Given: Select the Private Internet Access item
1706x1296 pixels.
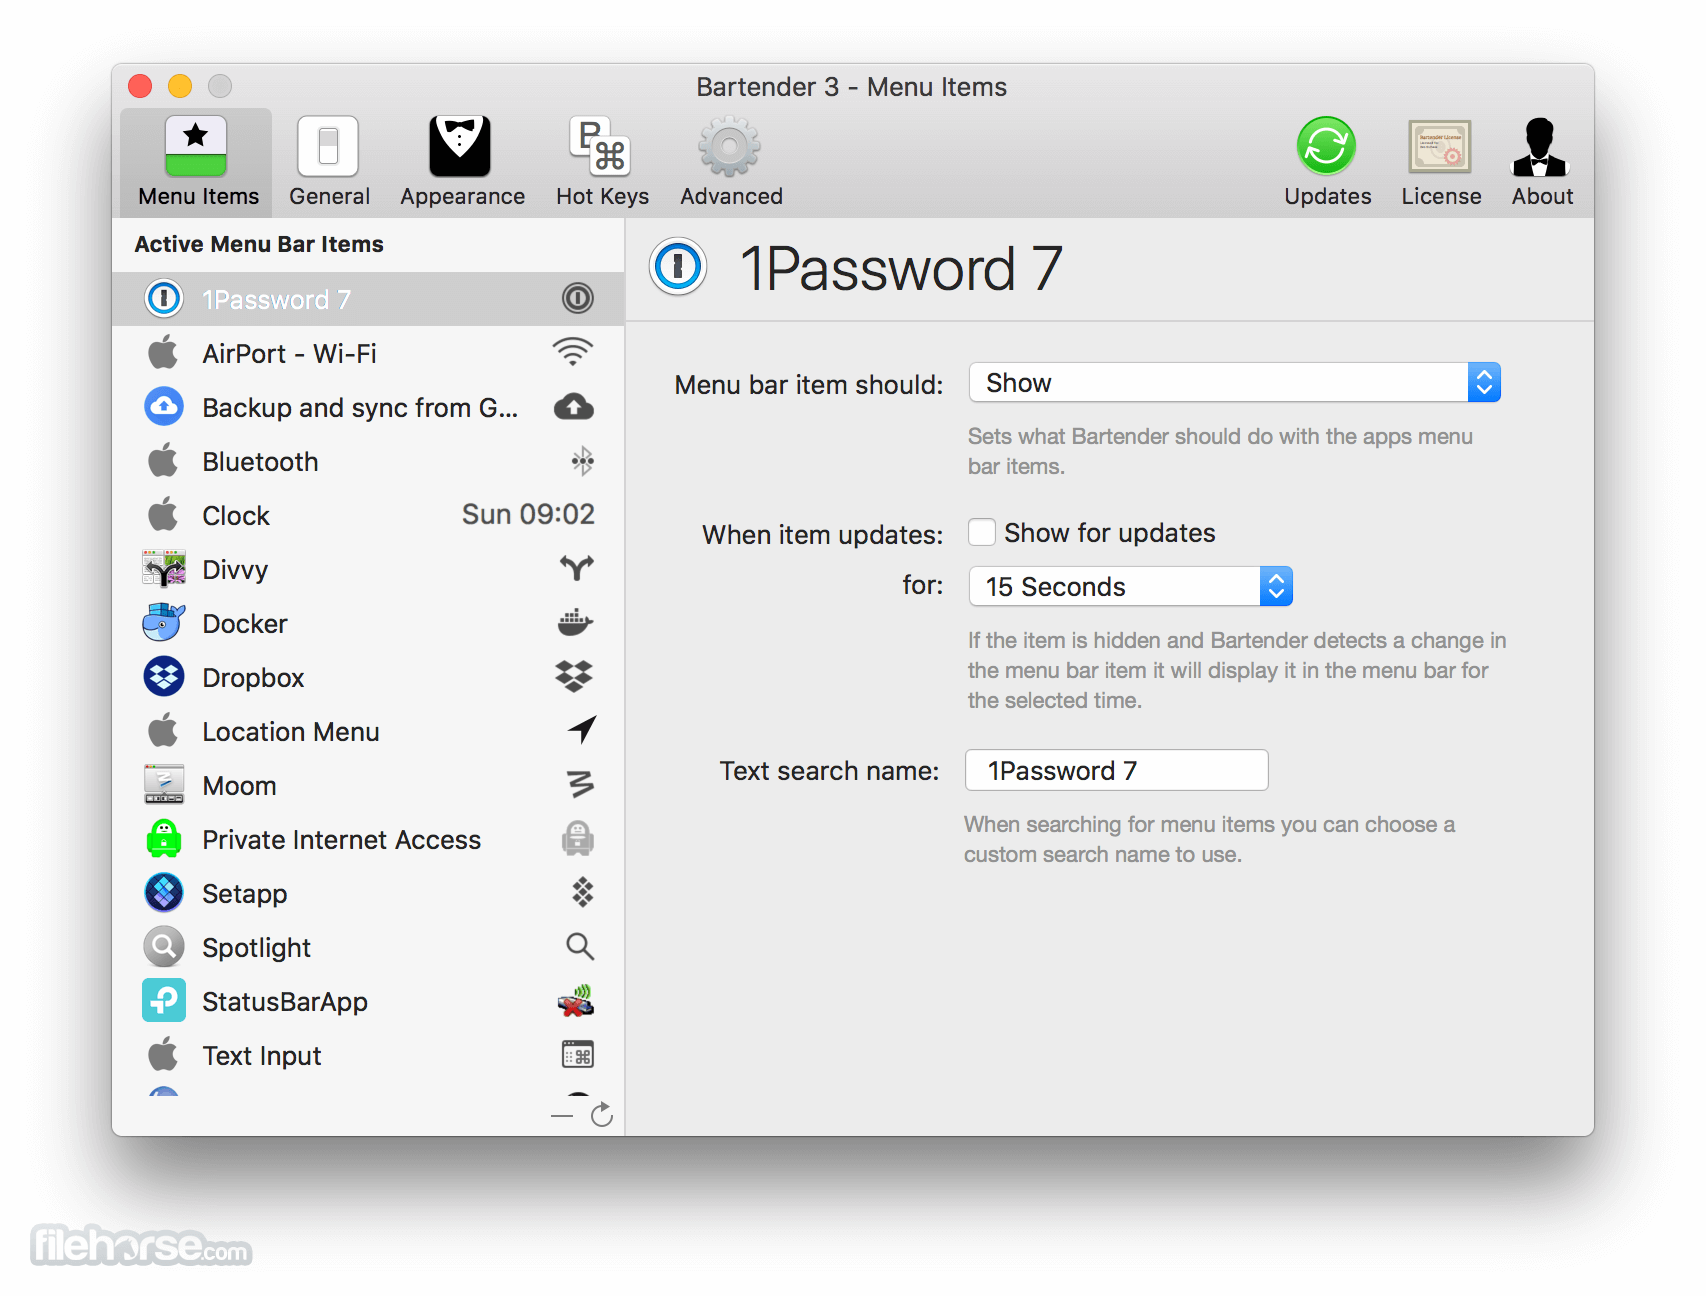Looking at the screenshot, I should 368,839.
